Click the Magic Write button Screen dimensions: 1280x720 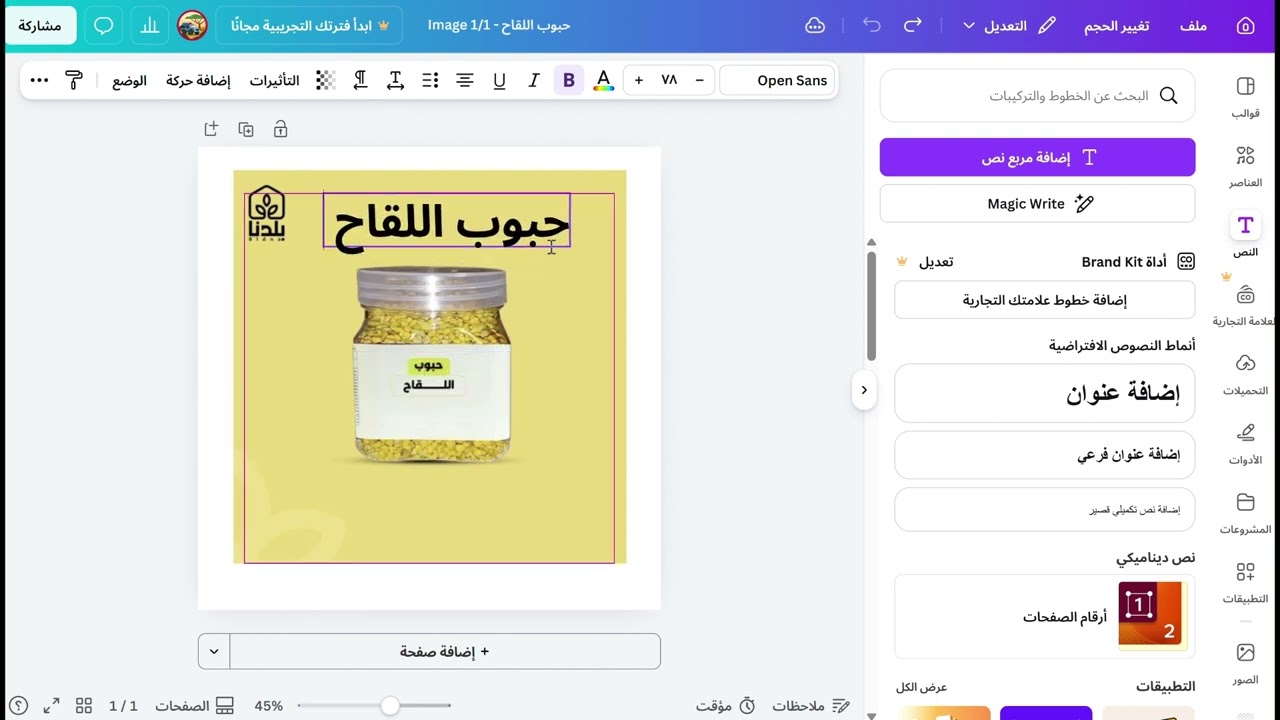[x=1037, y=203]
